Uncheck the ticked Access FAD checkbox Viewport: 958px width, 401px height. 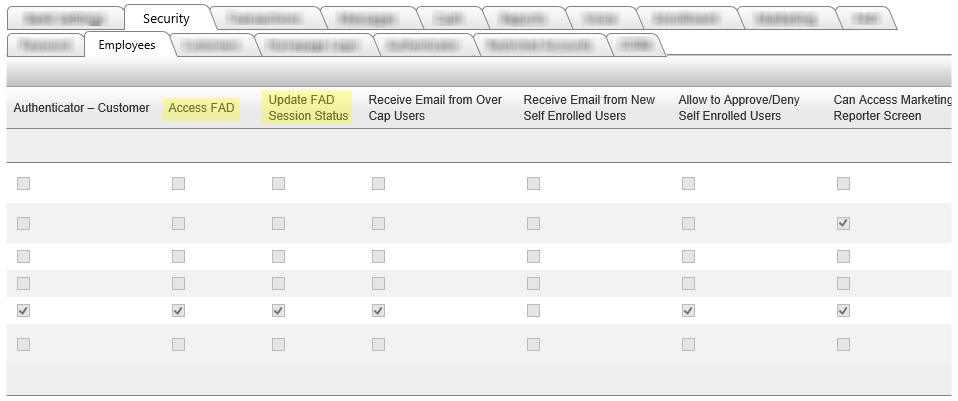pyautogui.click(x=178, y=311)
